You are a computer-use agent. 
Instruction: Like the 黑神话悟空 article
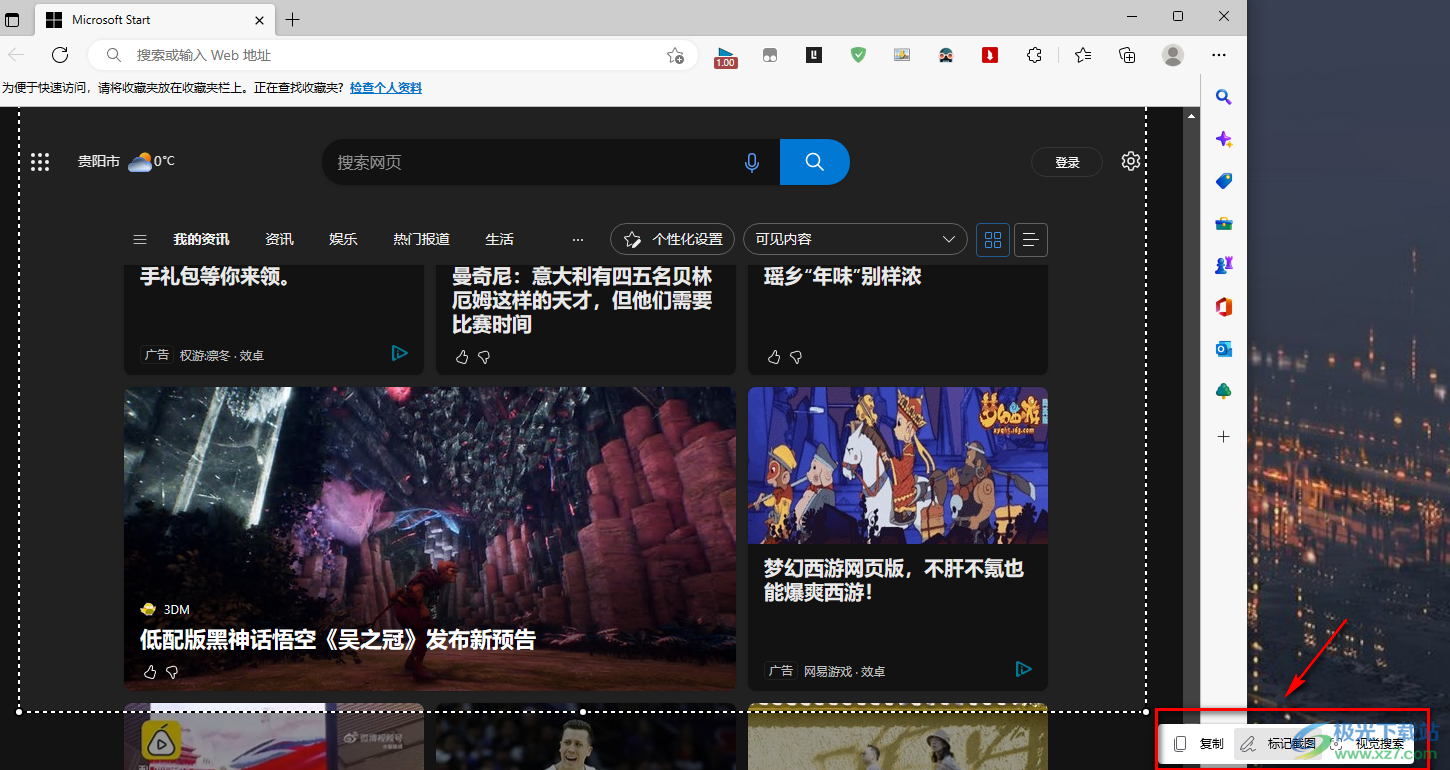point(150,671)
